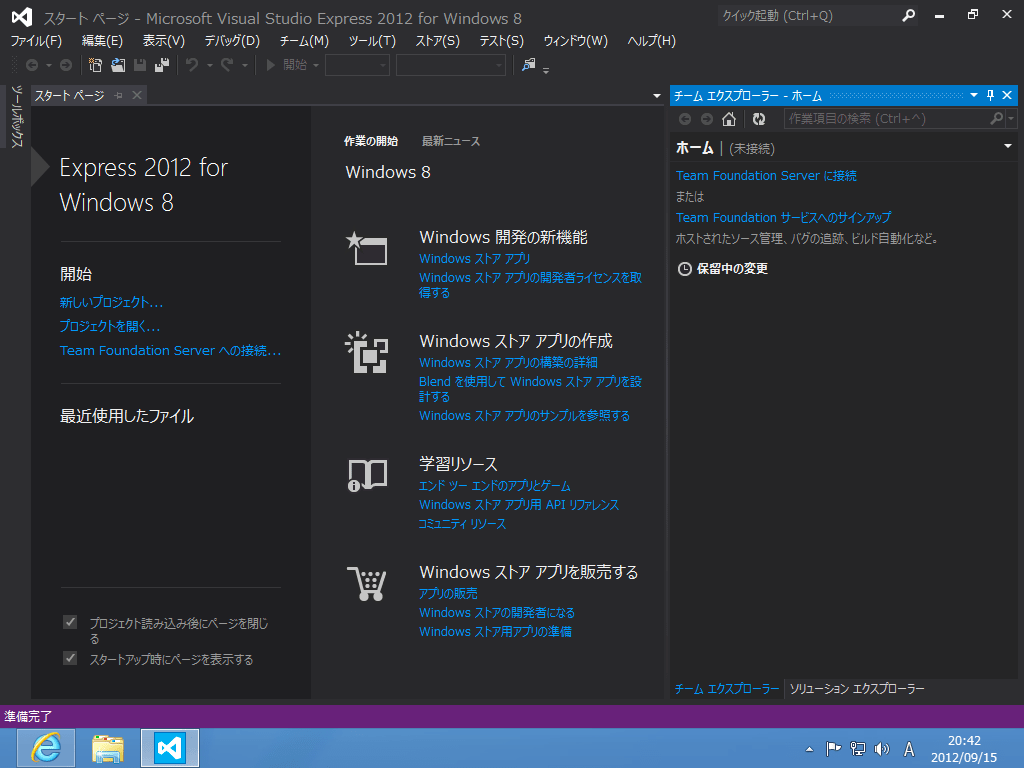1024x768 pixels.
Task: Open the navigate backward history dropdown arrow
Action: click(48, 65)
